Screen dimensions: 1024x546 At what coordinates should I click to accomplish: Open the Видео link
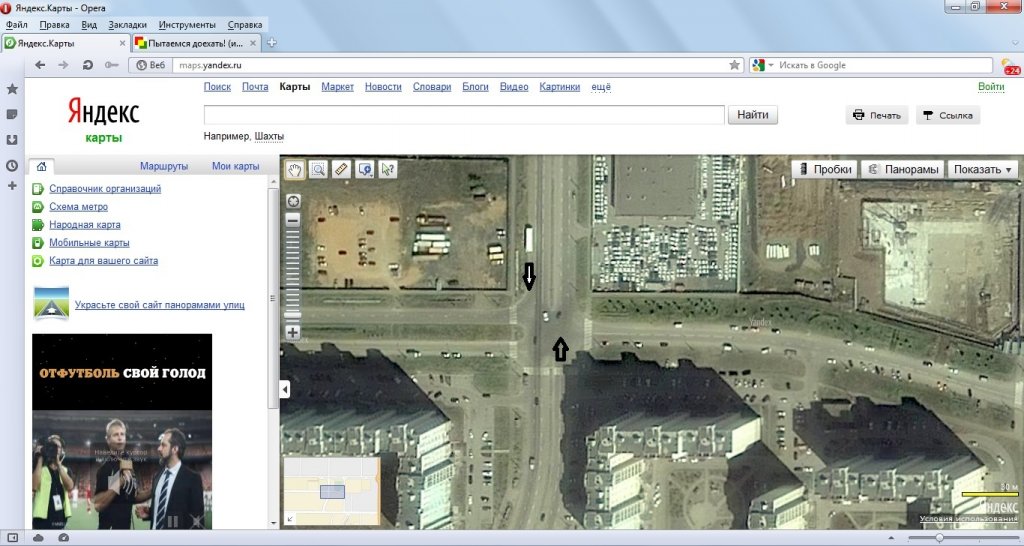tap(514, 87)
